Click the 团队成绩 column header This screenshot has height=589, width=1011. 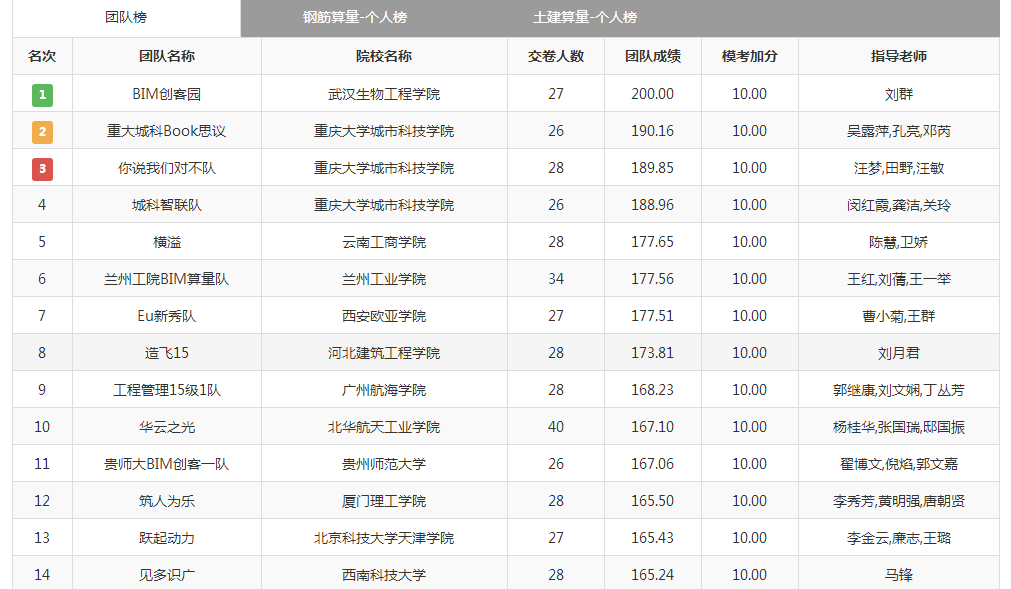(x=653, y=56)
